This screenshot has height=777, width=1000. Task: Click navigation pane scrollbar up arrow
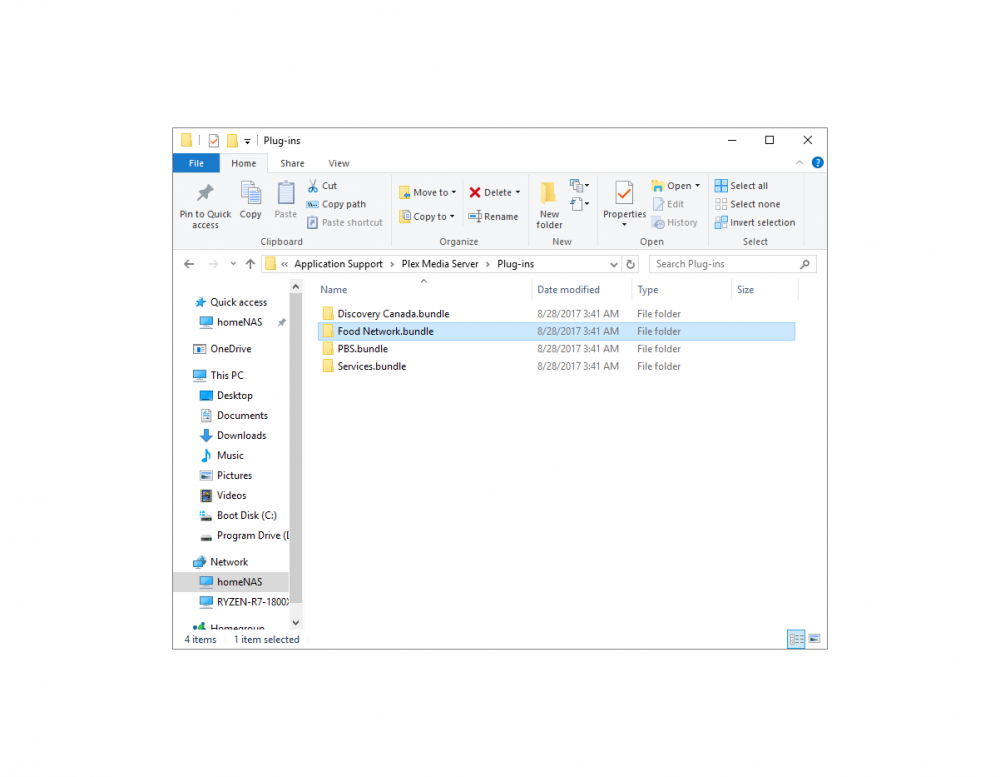point(295,287)
